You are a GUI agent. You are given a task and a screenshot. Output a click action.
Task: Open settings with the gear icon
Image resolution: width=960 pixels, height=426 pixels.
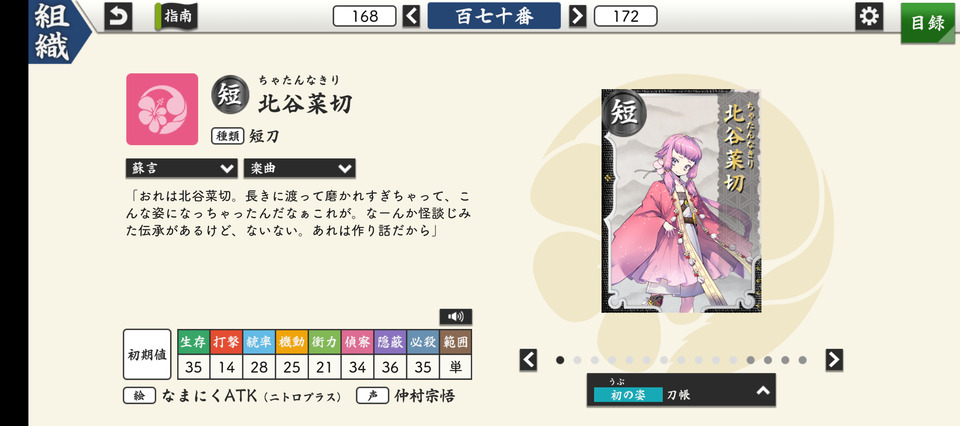tap(869, 16)
